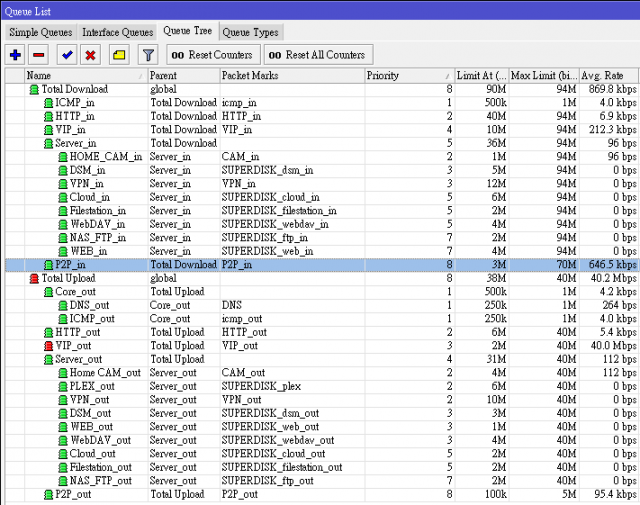Select the DSM_out queue name
The image size is (640, 505).
tap(90, 413)
